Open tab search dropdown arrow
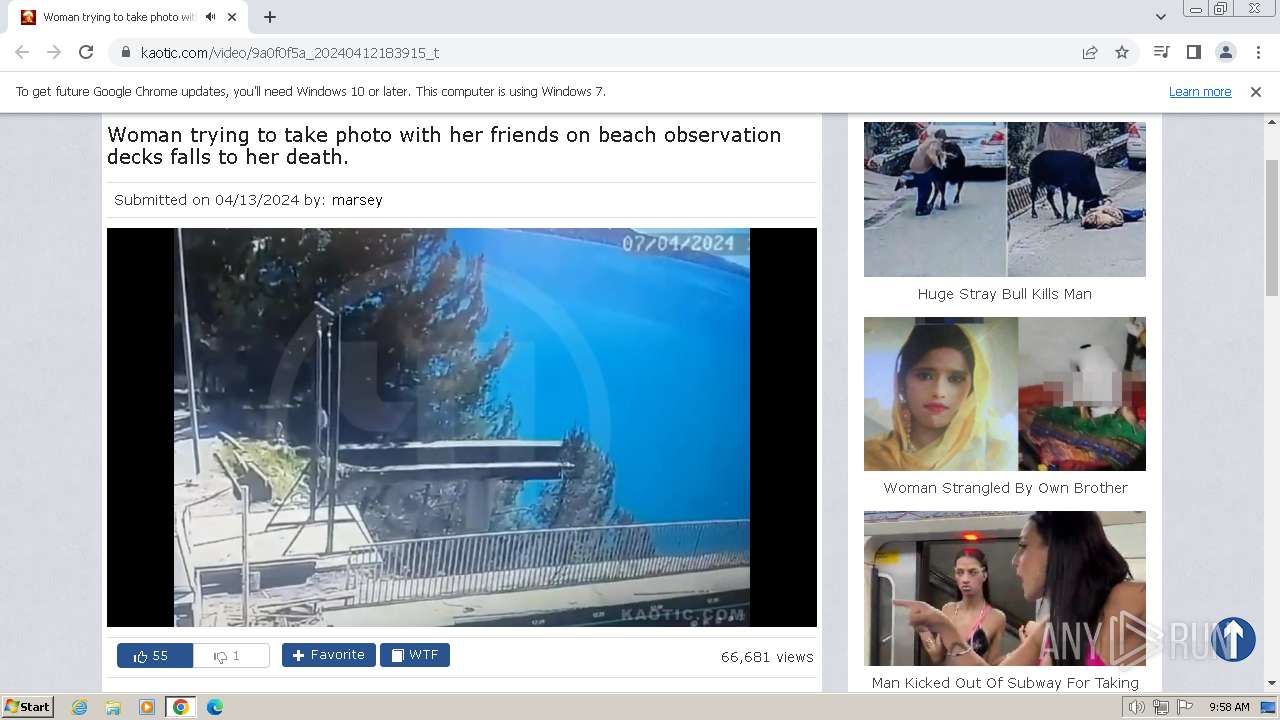 click(x=1160, y=17)
